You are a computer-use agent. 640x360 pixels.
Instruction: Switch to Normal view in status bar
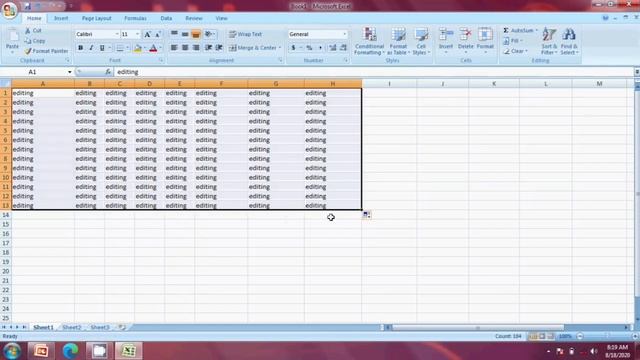pos(533,336)
